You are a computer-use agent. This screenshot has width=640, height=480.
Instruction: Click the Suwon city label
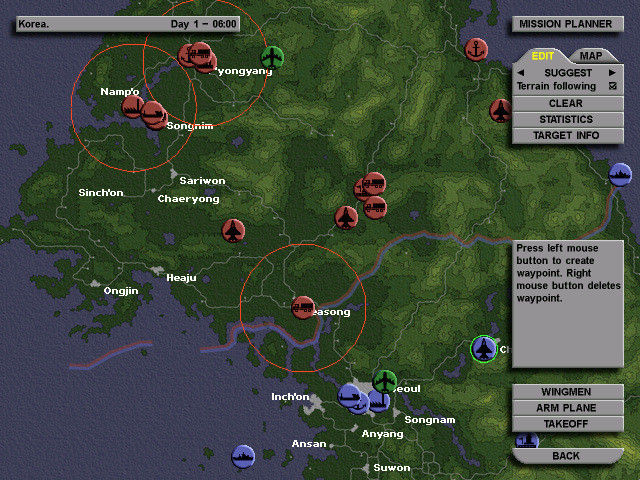[392, 468]
